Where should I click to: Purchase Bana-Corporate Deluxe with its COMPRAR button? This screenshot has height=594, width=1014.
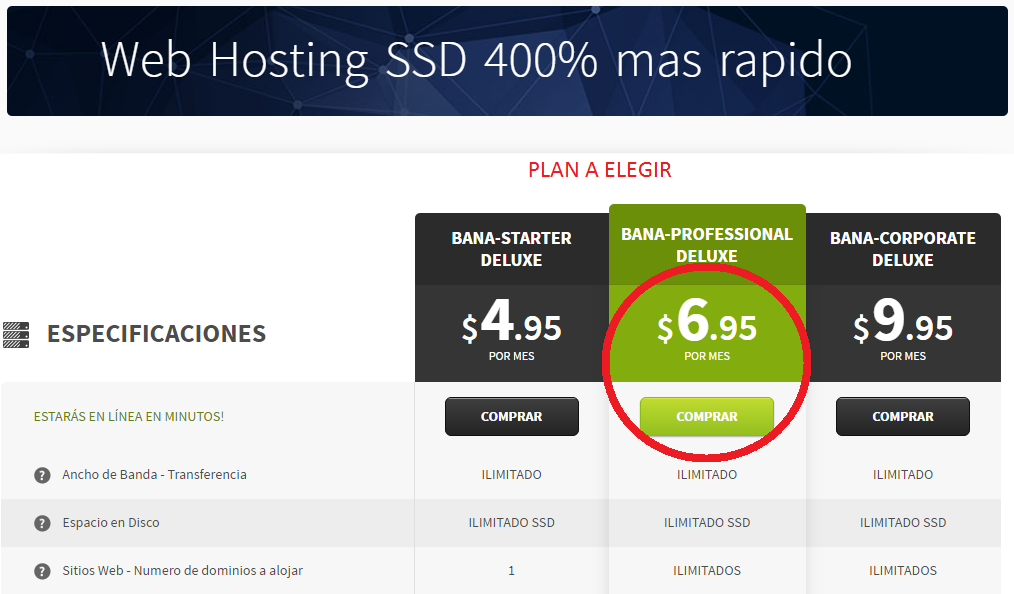pyautogui.click(x=903, y=416)
